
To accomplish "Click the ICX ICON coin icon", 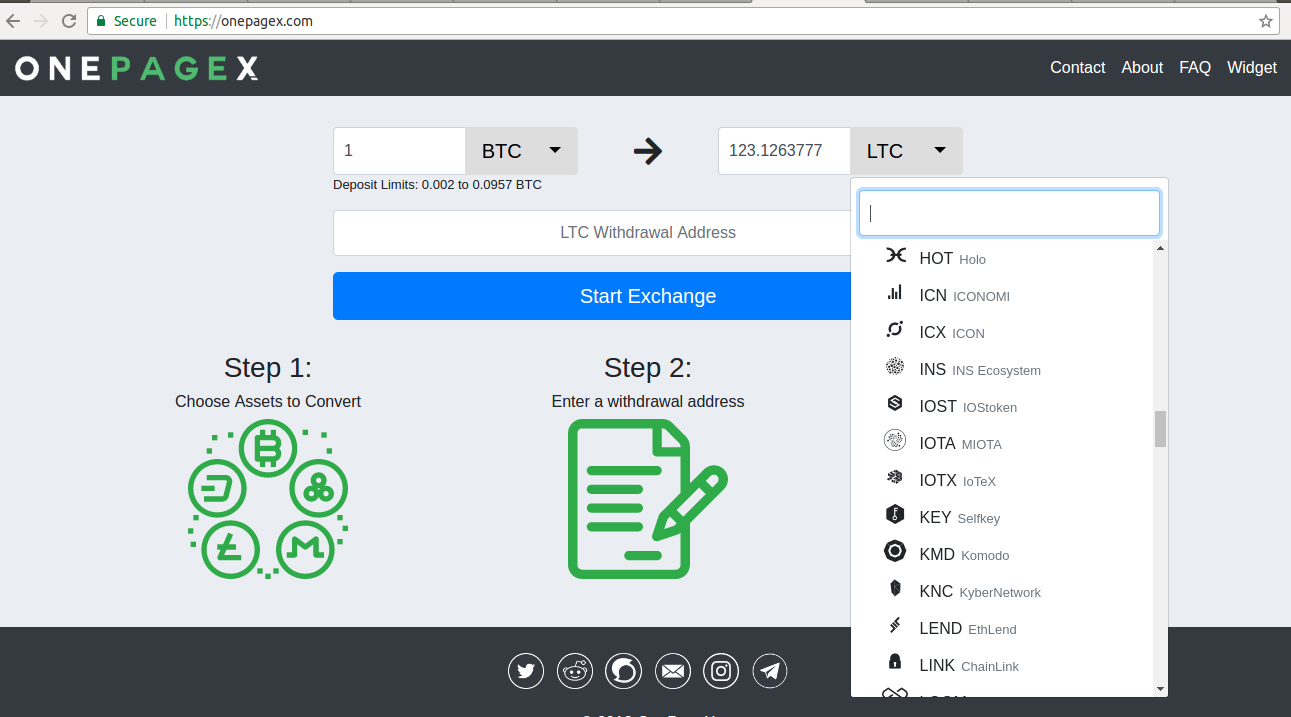I will tap(895, 330).
